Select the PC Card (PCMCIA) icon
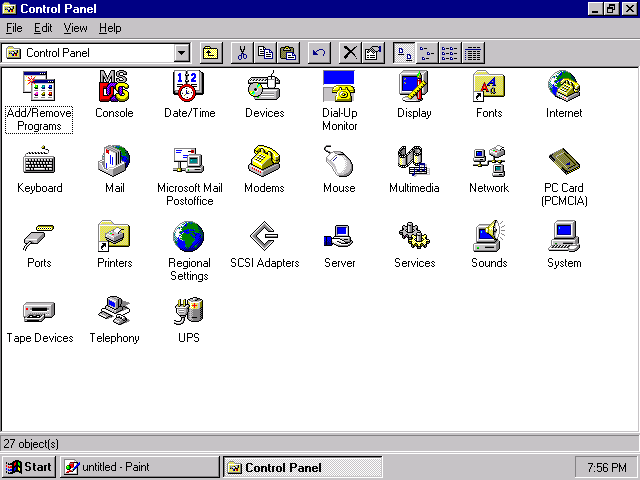The image size is (640, 480). tap(564, 161)
